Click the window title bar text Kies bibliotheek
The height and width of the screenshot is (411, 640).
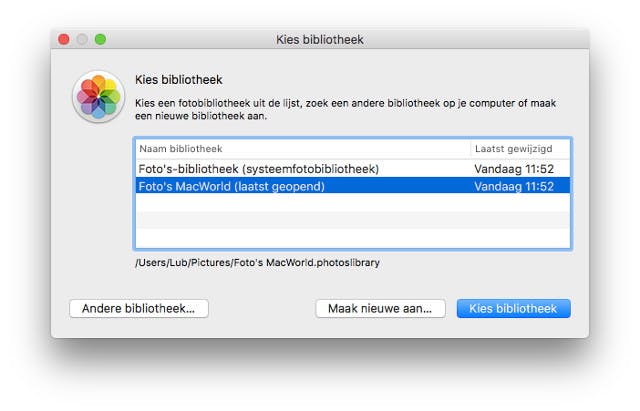pyautogui.click(x=319, y=40)
